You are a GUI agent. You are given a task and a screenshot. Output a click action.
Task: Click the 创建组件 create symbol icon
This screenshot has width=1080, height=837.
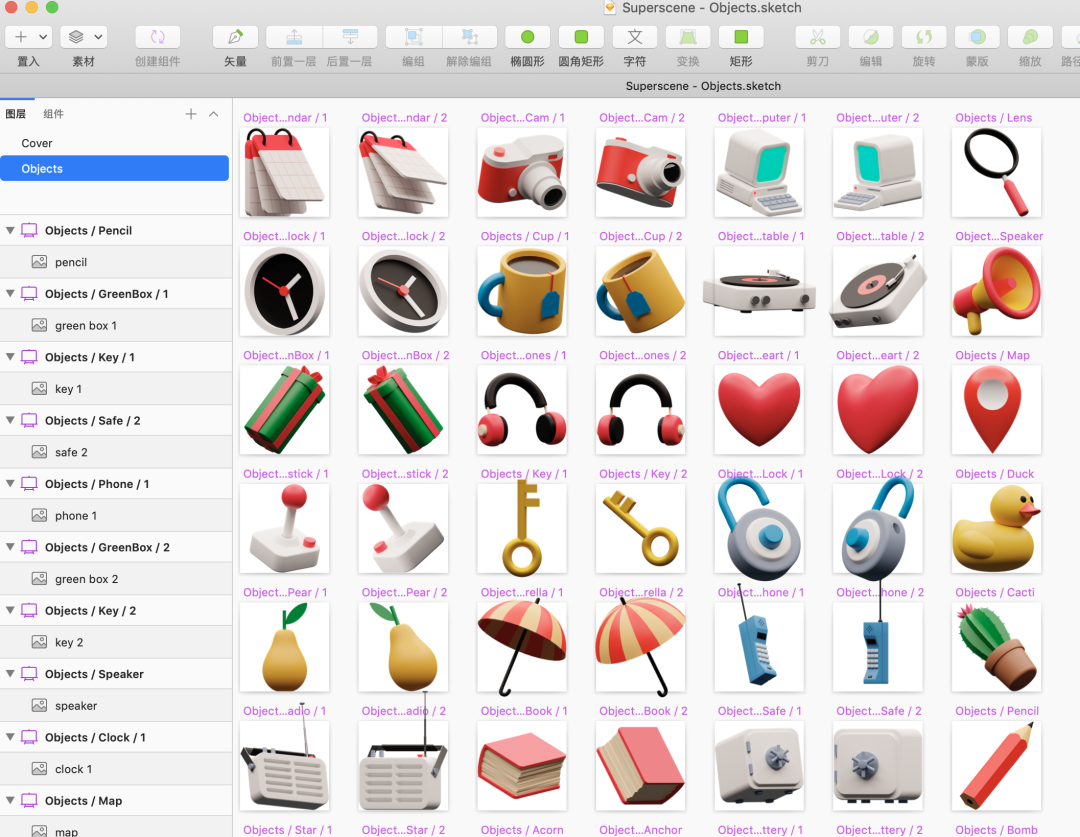[158, 37]
